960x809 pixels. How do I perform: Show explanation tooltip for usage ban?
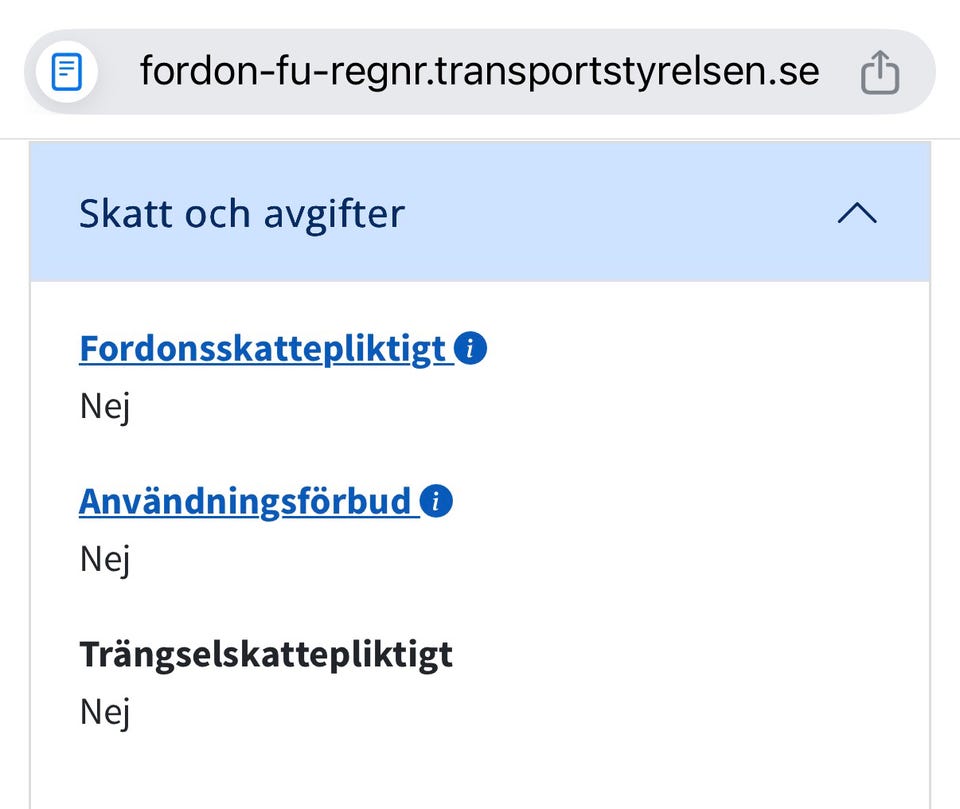(436, 500)
